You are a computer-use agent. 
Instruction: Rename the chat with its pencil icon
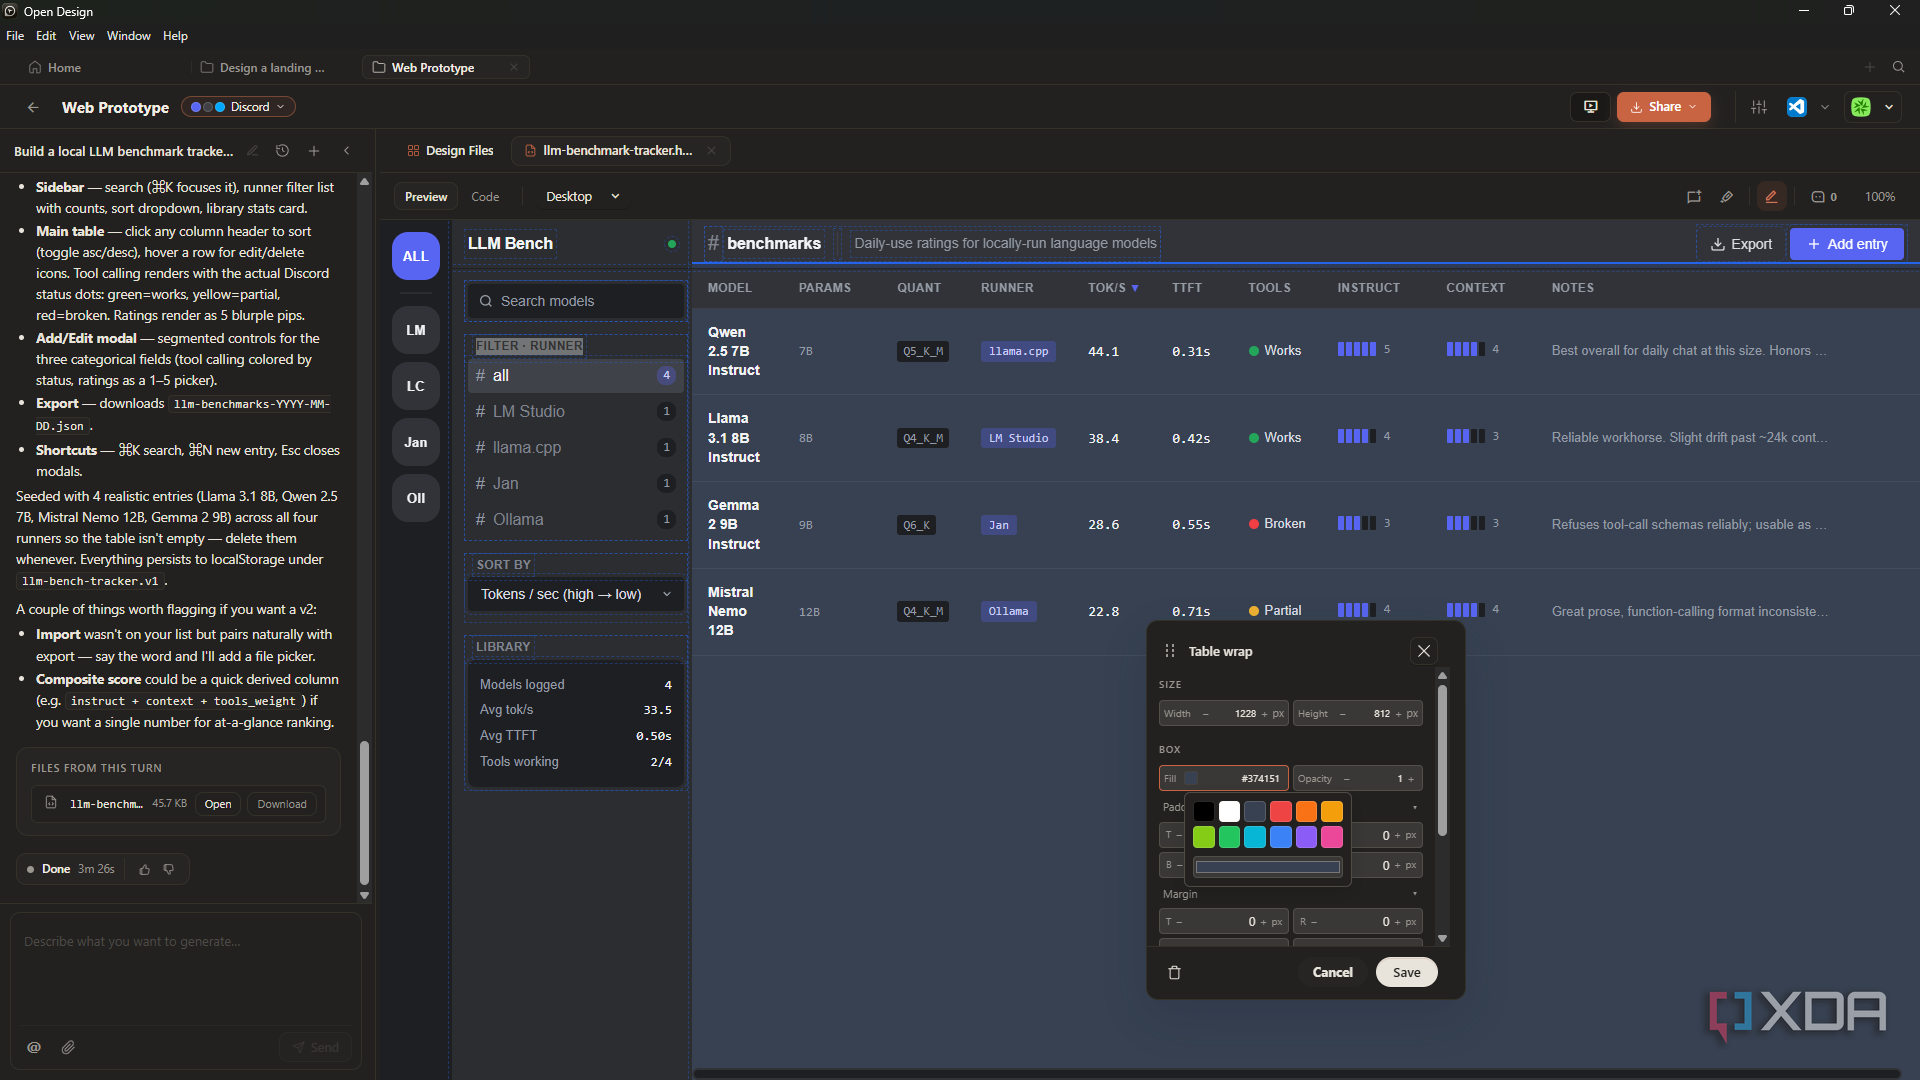pyautogui.click(x=252, y=151)
